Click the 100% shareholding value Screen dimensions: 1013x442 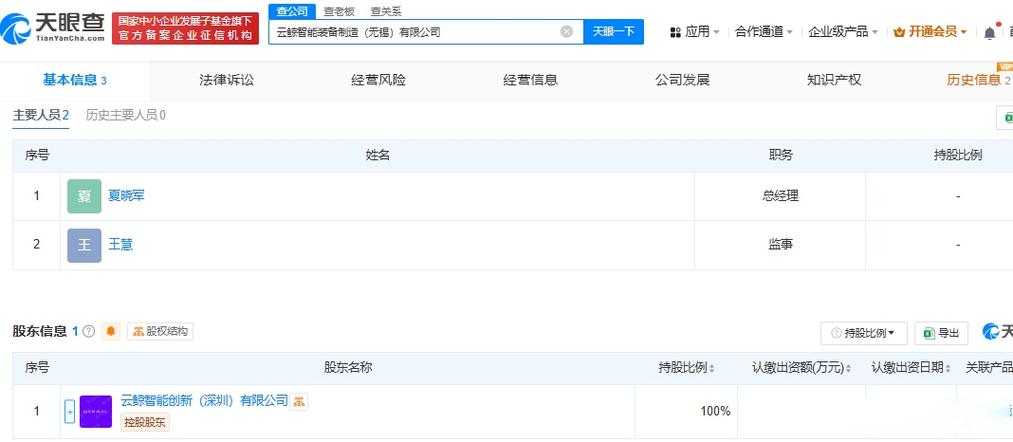(715, 411)
